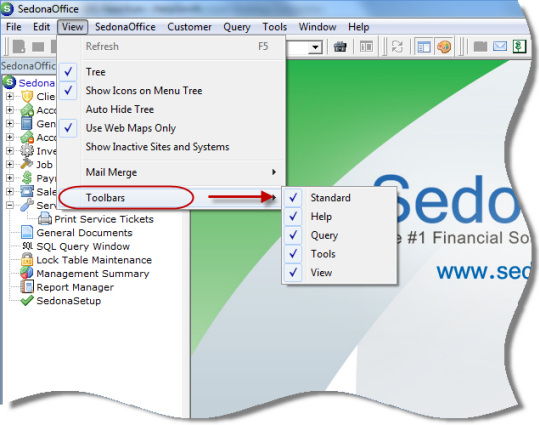Click the wrench Service tree icon
Viewport: 539px width, 425px height.
(27, 205)
